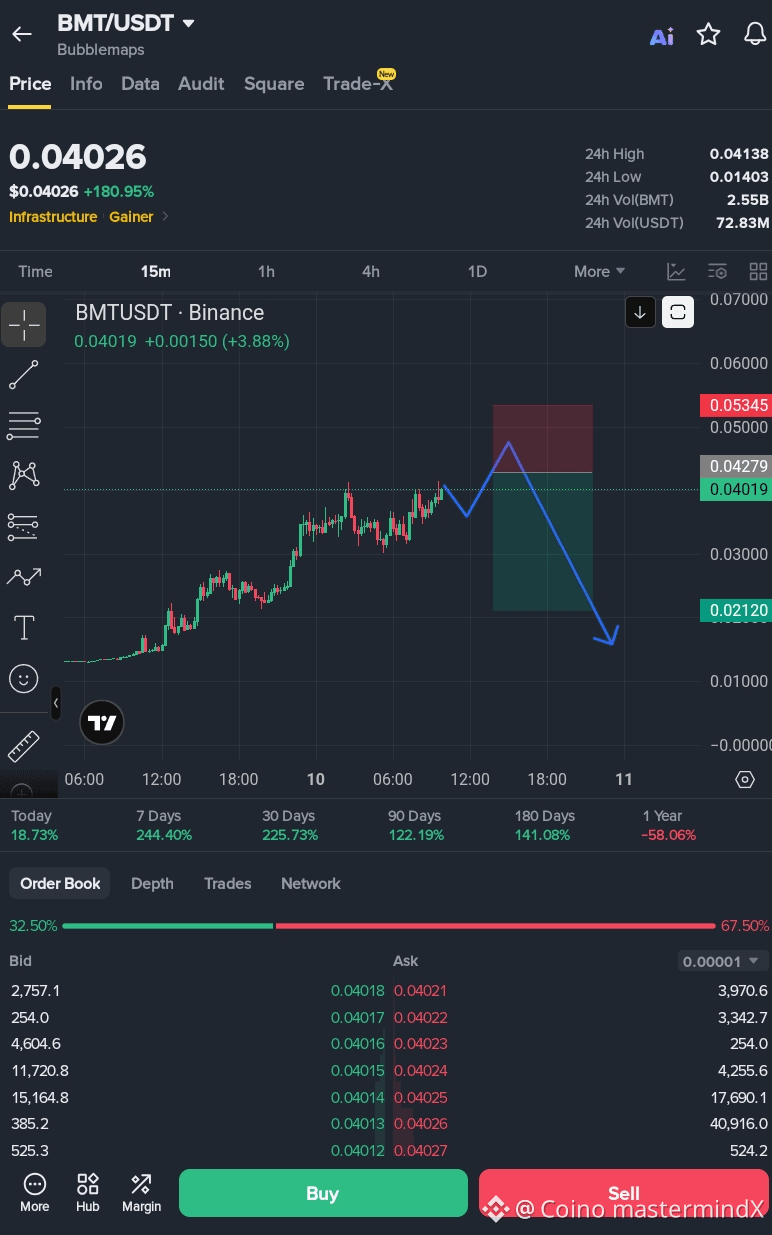Select the trend line drawing tool
Screen dimensions: 772x1235
tap(23, 375)
